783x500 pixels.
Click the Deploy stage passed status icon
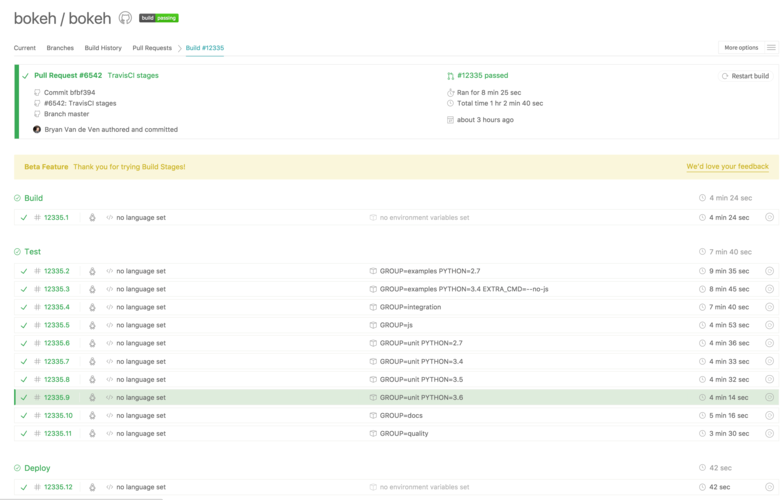tap(17, 468)
